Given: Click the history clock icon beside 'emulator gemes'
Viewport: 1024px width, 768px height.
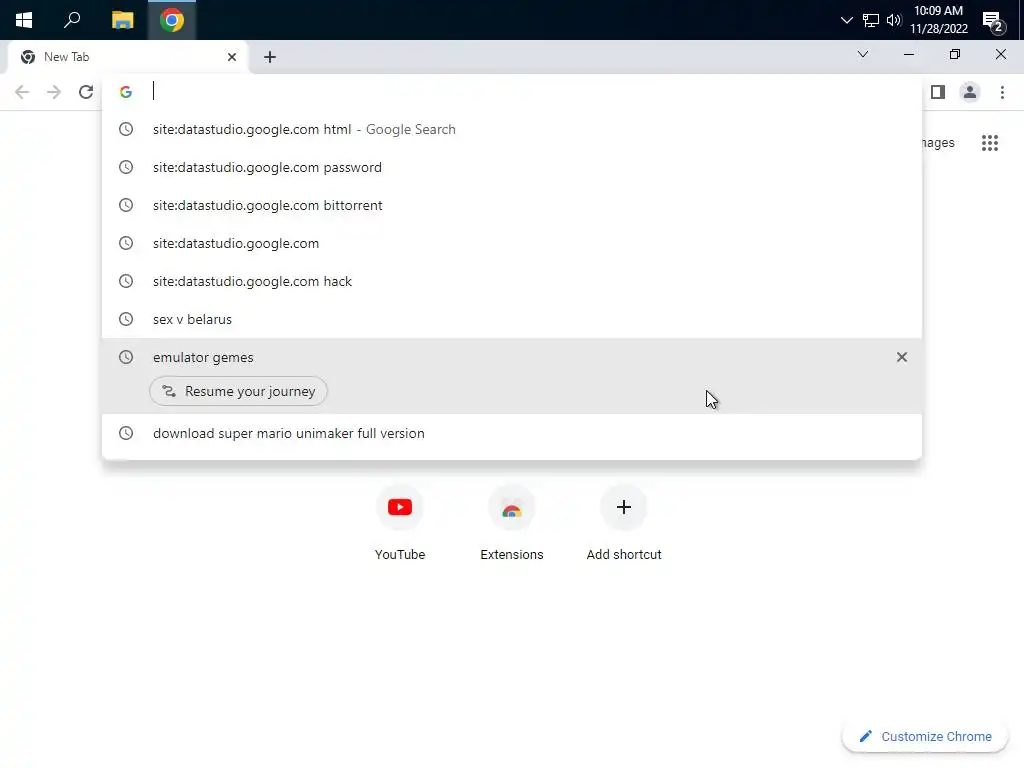Looking at the screenshot, I should pos(126,357).
